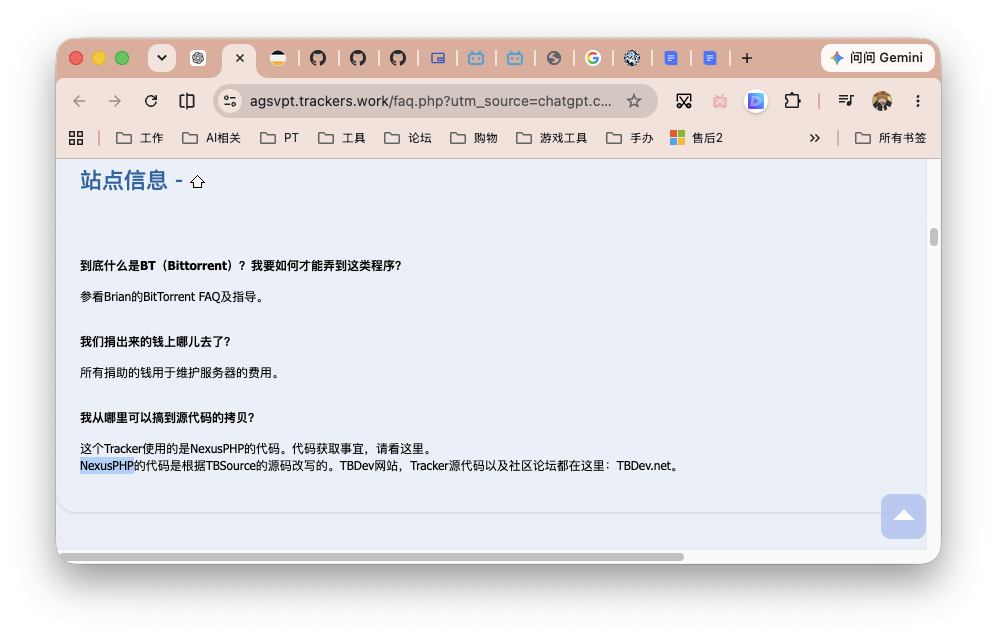Open the pink TV extension icon
Viewport: 997px width, 638px height.
coord(720,101)
